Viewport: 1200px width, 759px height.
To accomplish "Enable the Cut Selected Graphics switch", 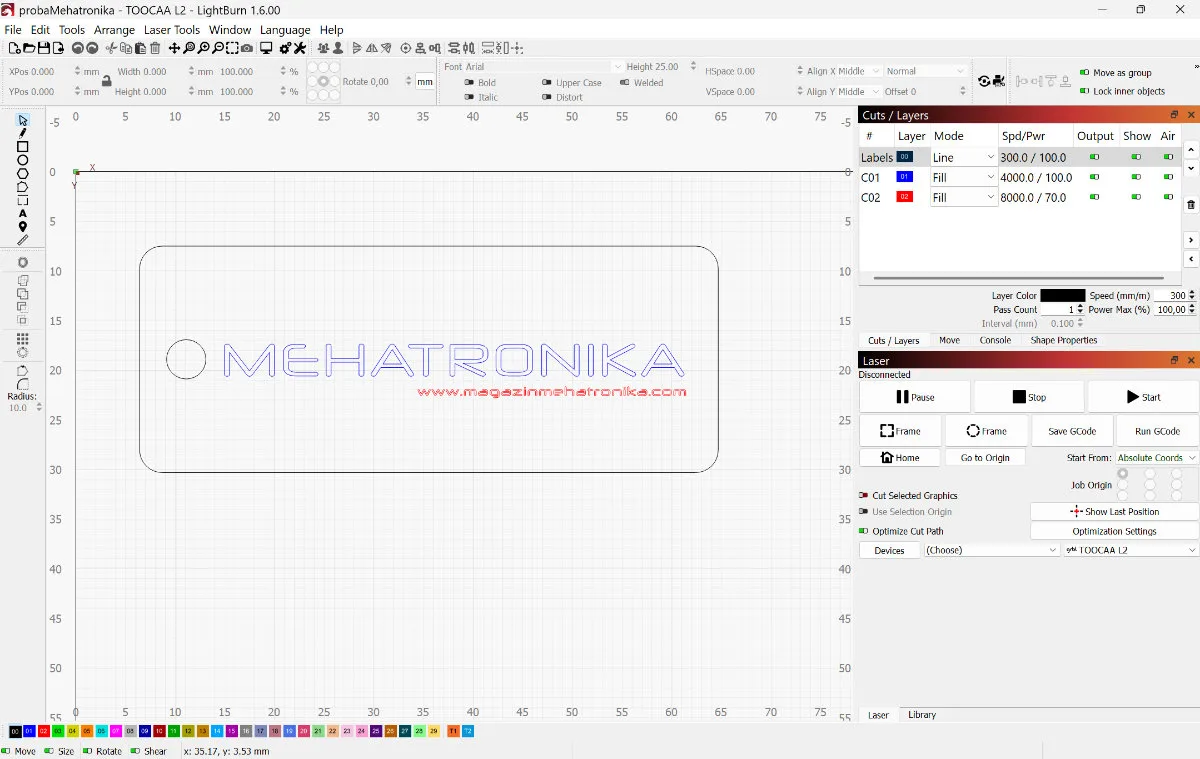I will (x=864, y=495).
